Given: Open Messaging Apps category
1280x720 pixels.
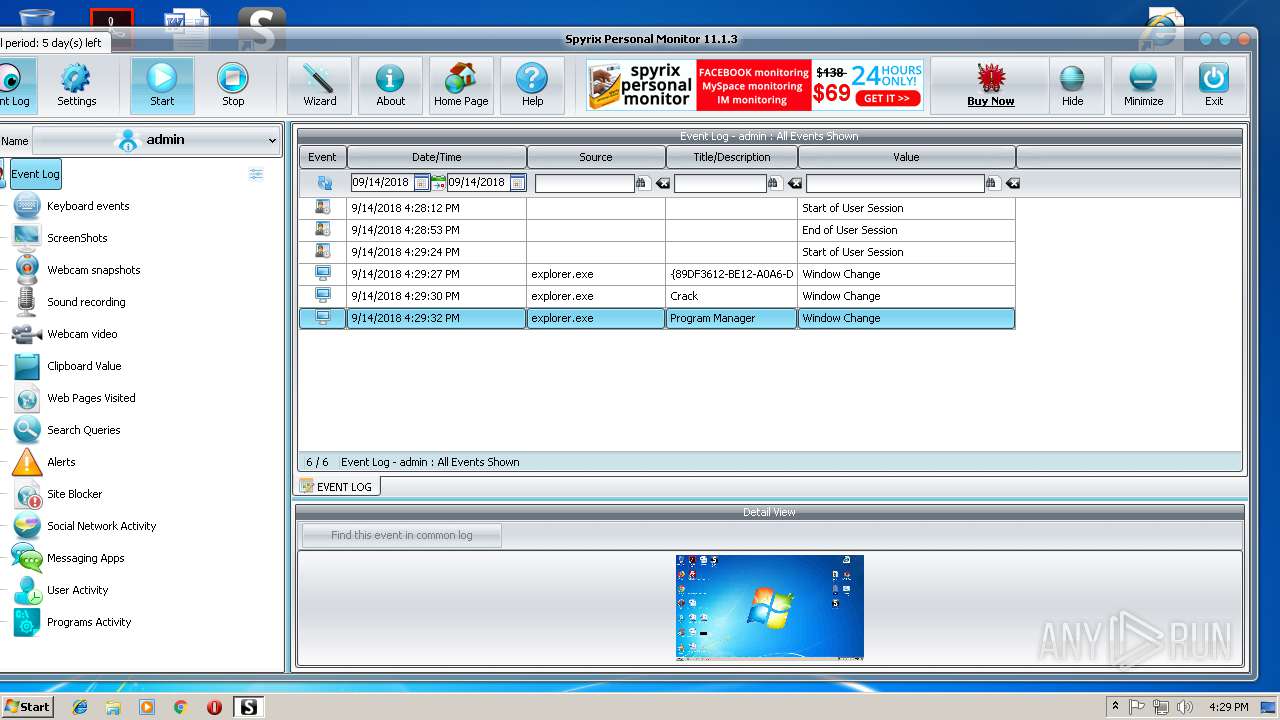Looking at the screenshot, I should pos(85,558).
